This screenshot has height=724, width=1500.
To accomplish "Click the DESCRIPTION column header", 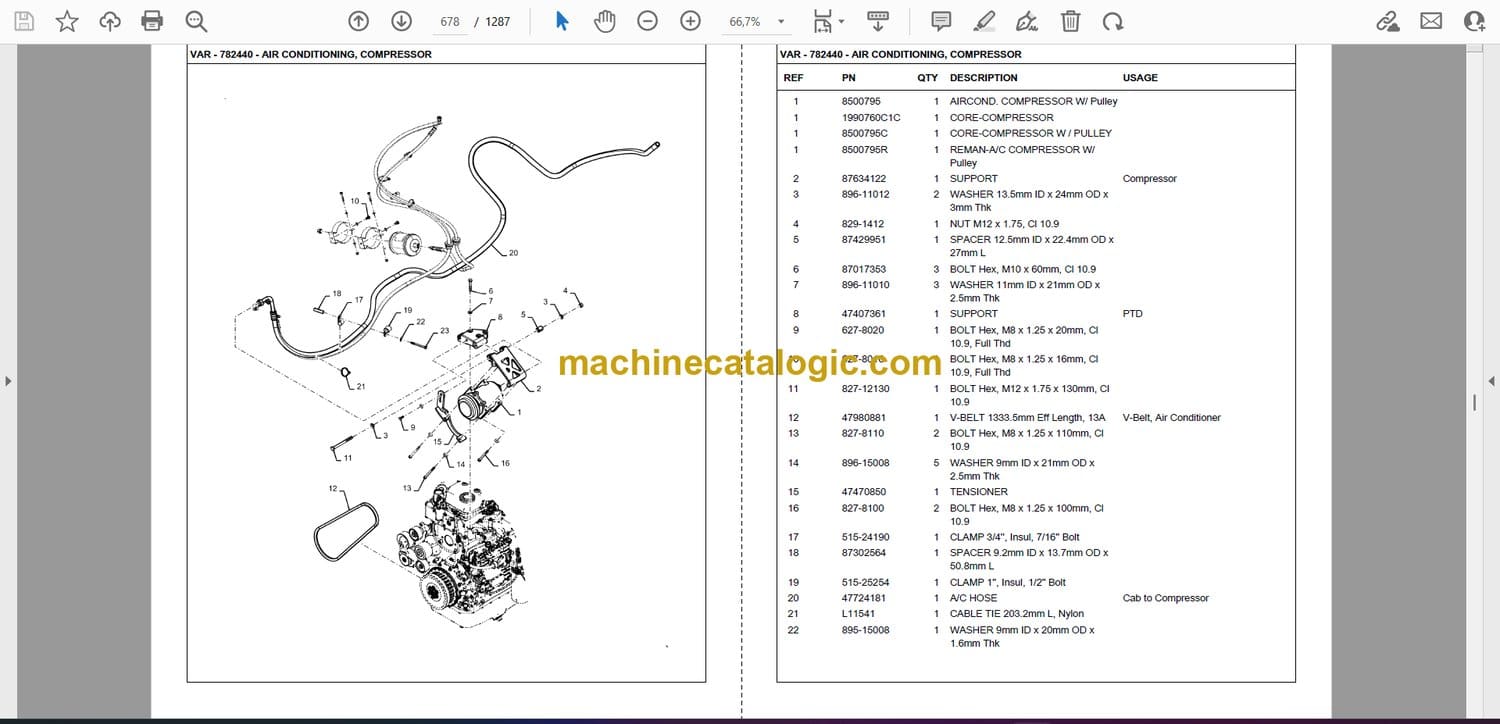I will [x=984, y=78].
